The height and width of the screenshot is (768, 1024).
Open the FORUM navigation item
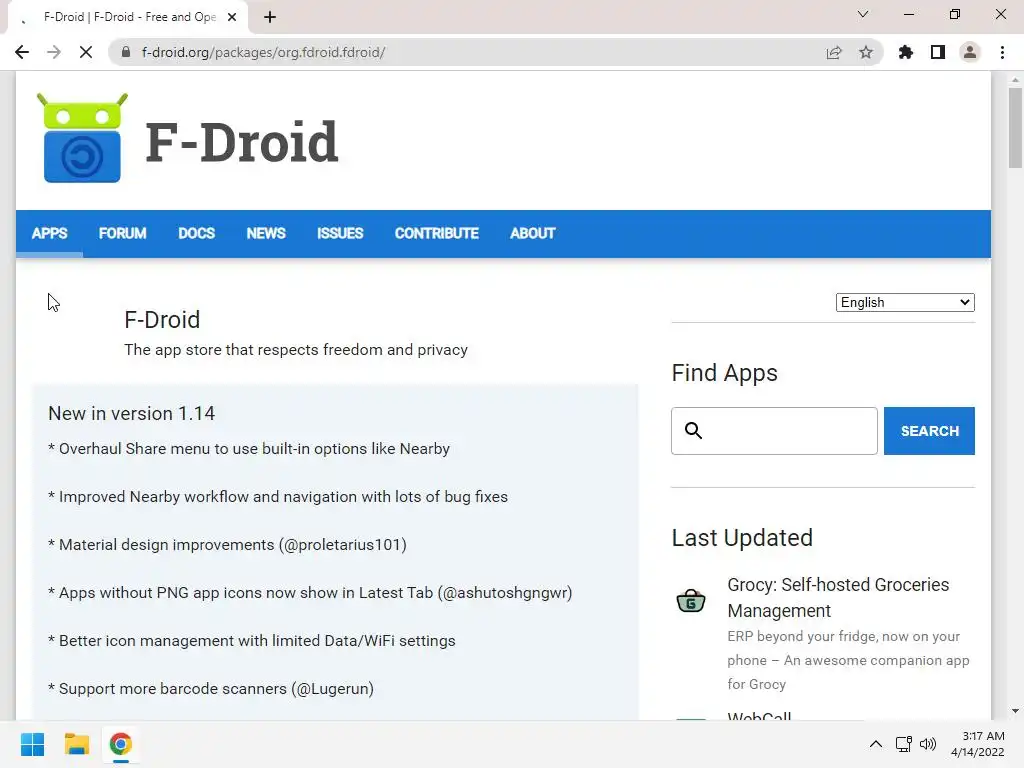(123, 233)
